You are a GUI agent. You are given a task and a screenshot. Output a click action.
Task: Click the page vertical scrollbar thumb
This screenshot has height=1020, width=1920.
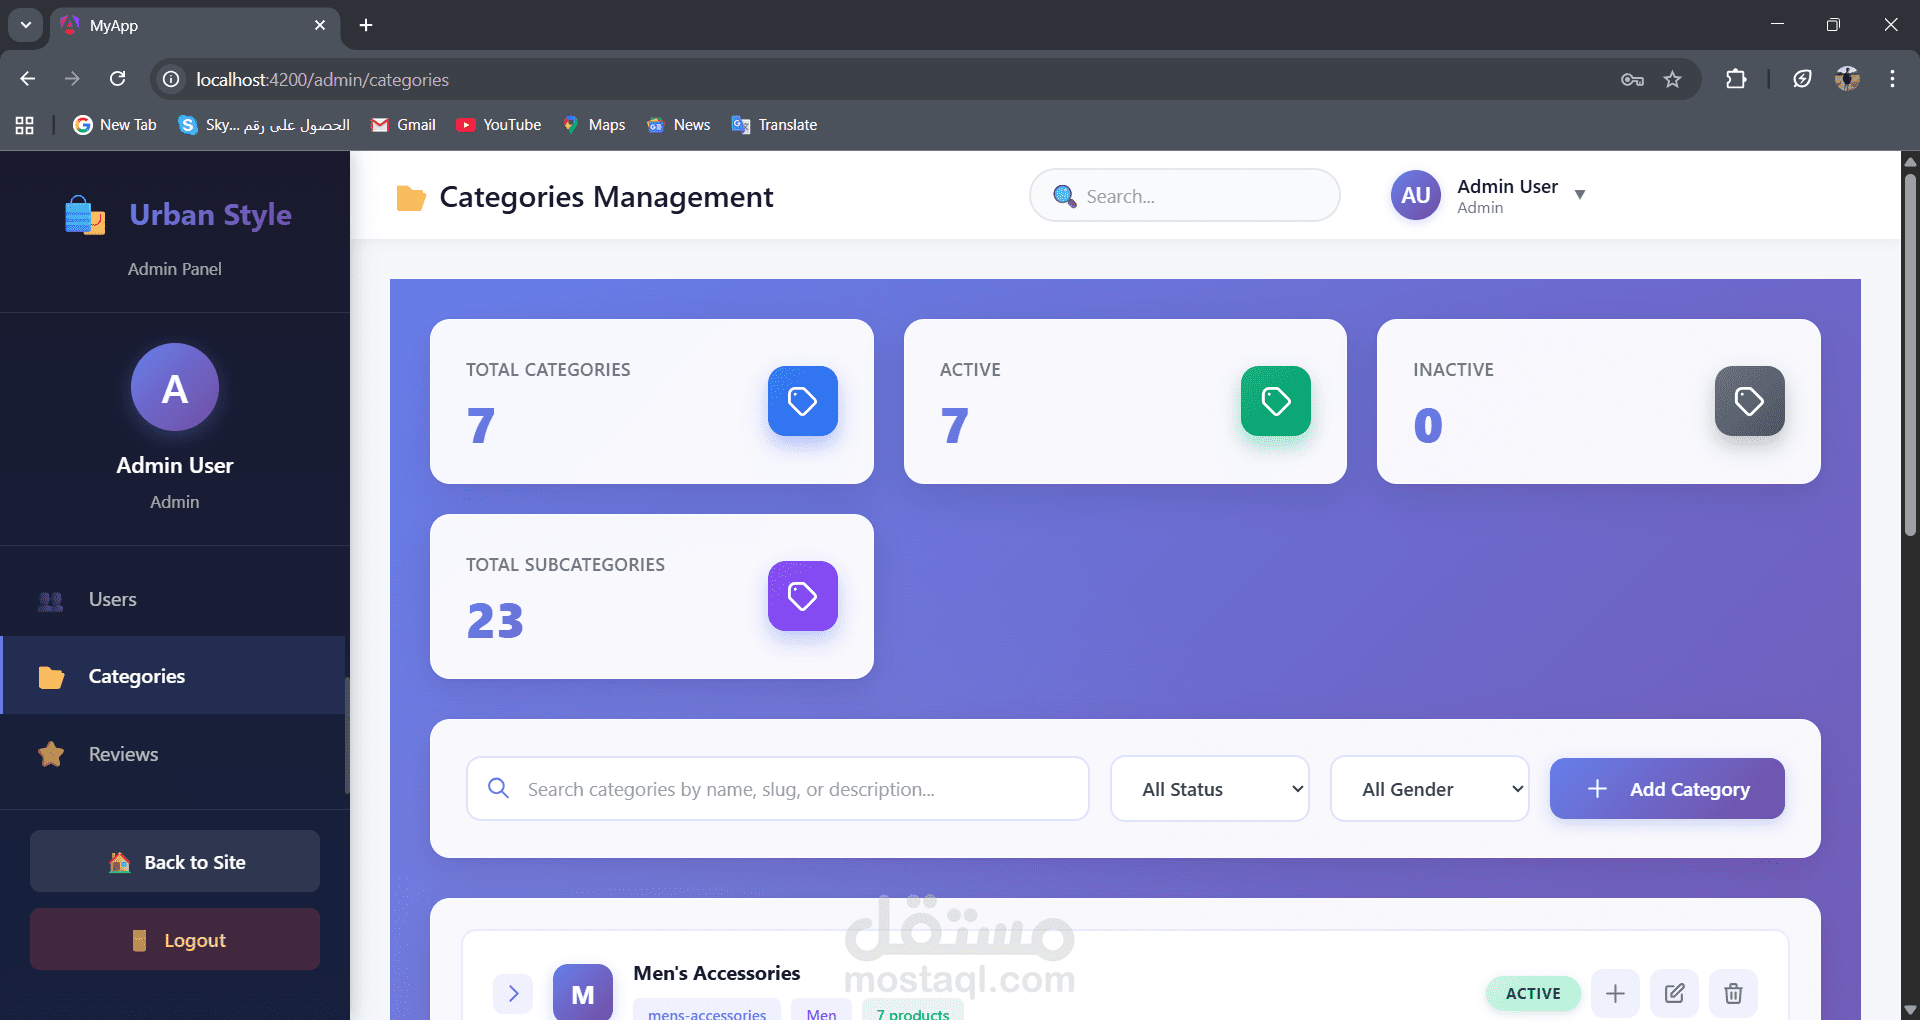[x=1910, y=355]
